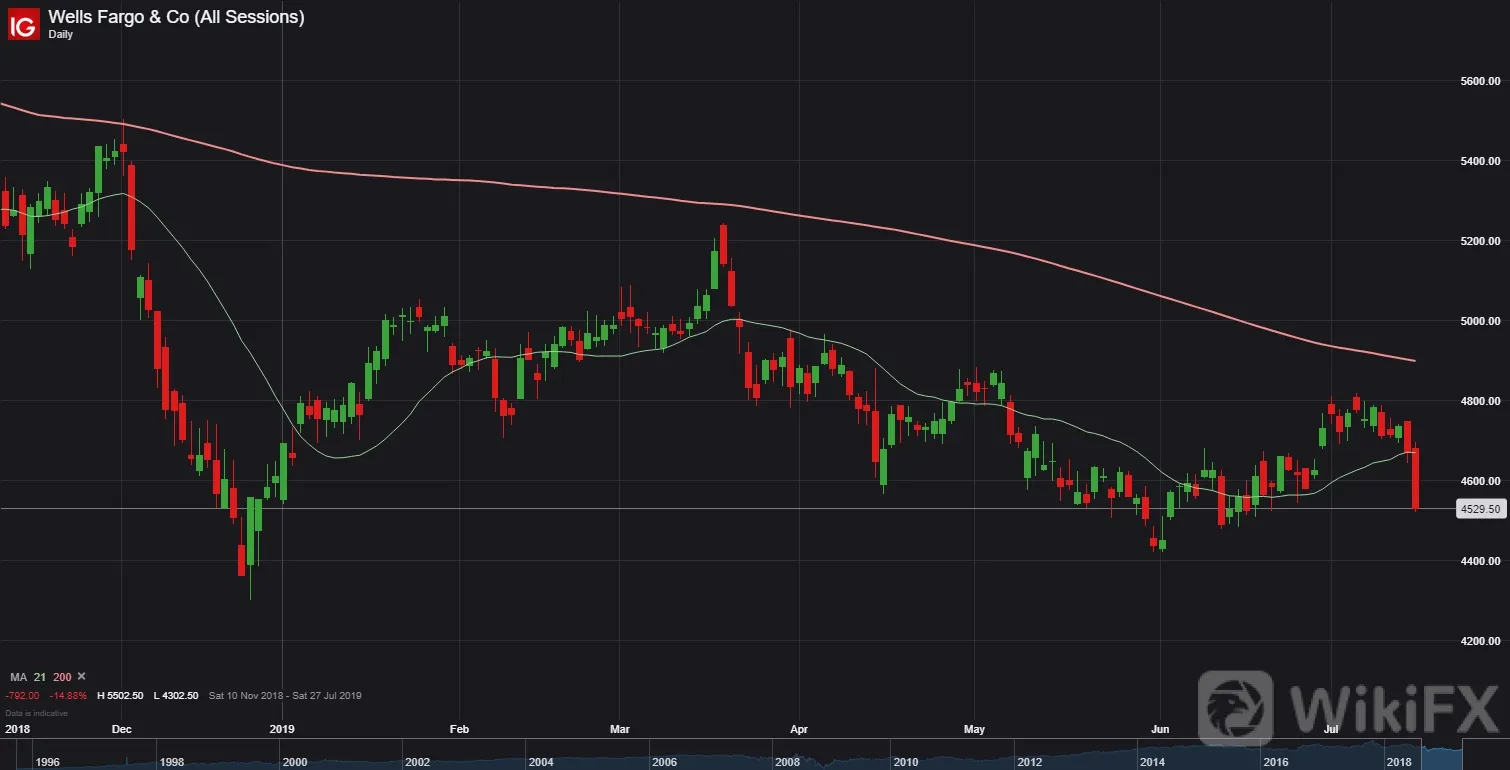The image size is (1510, 770).
Task: Select the MA indicator label
Action: [17, 677]
